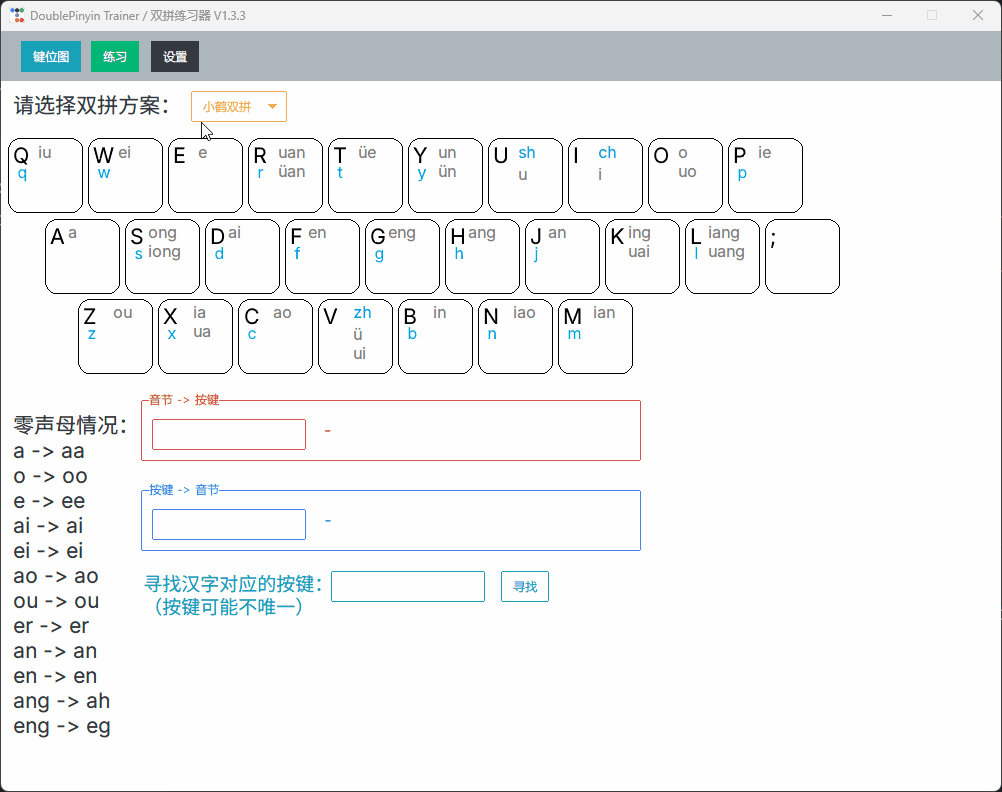The image size is (1002, 792).
Task: Click the 零声母情况 heading
Action: (x=71, y=425)
